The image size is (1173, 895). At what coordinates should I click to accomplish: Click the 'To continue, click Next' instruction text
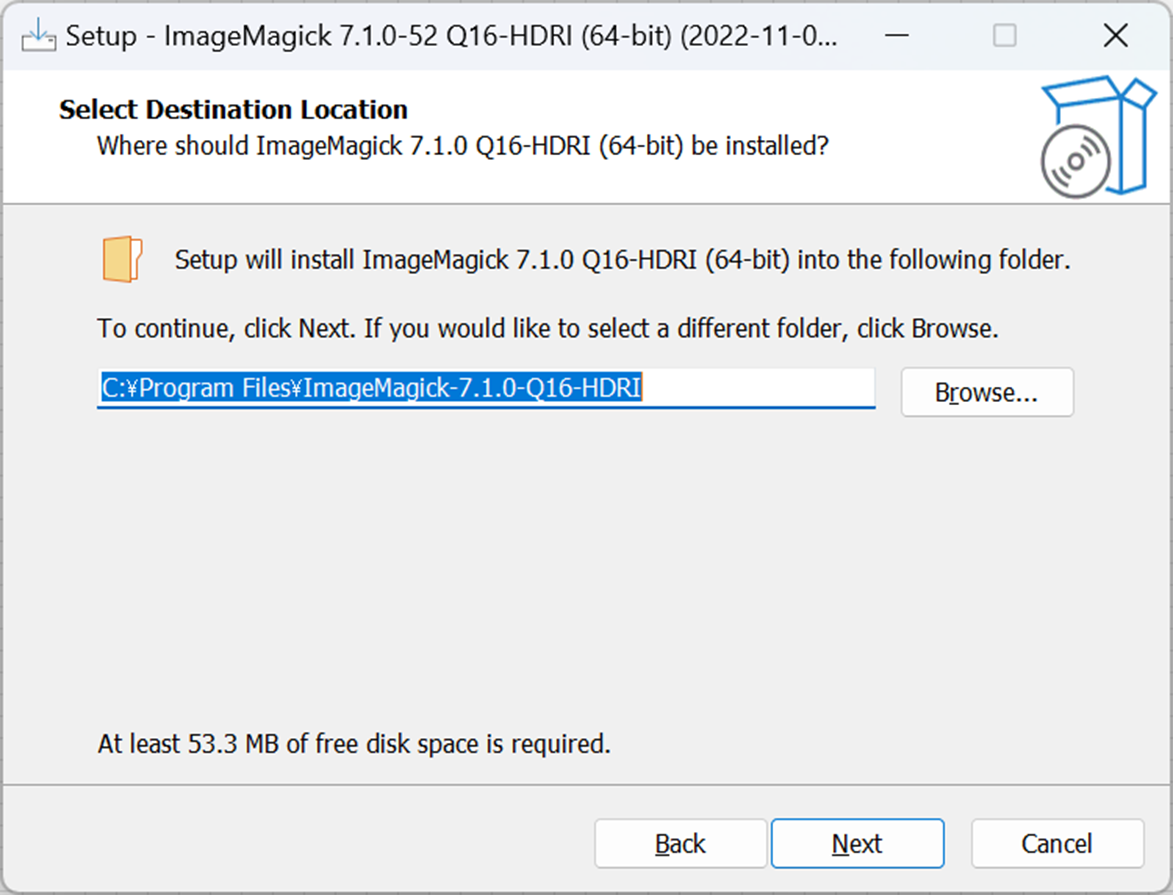(x=548, y=328)
